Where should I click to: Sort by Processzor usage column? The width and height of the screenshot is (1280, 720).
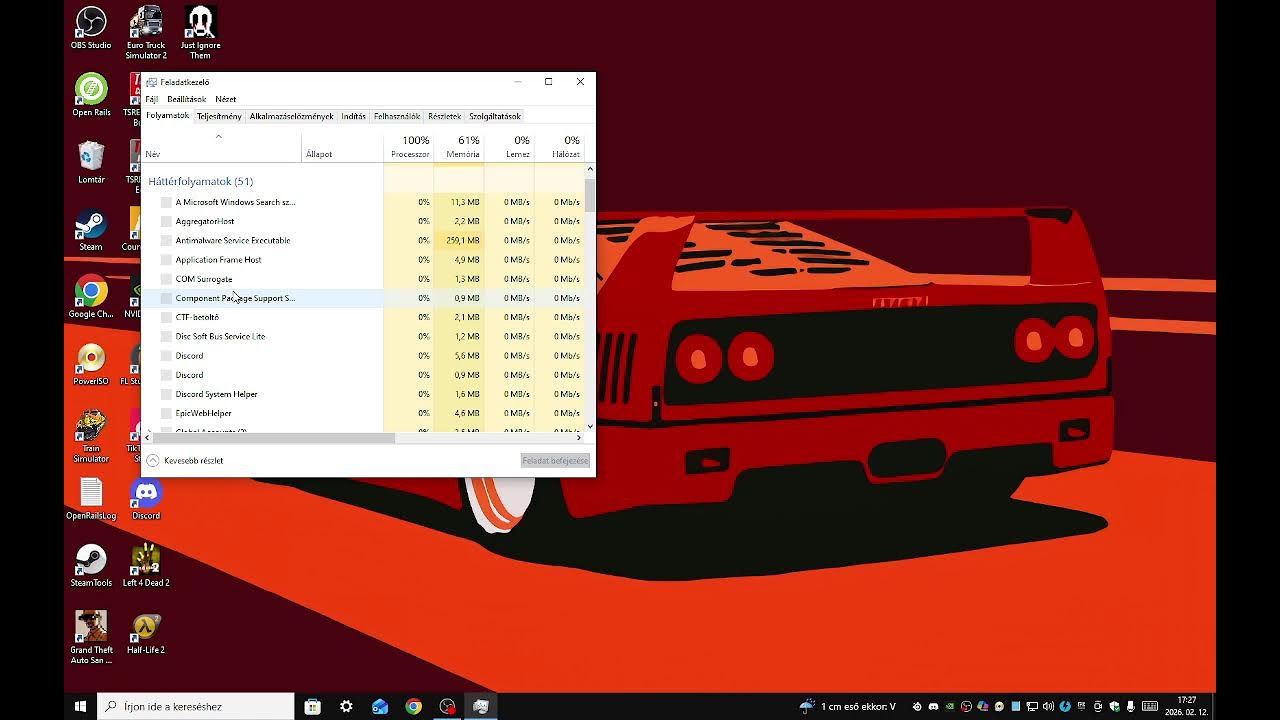point(409,147)
